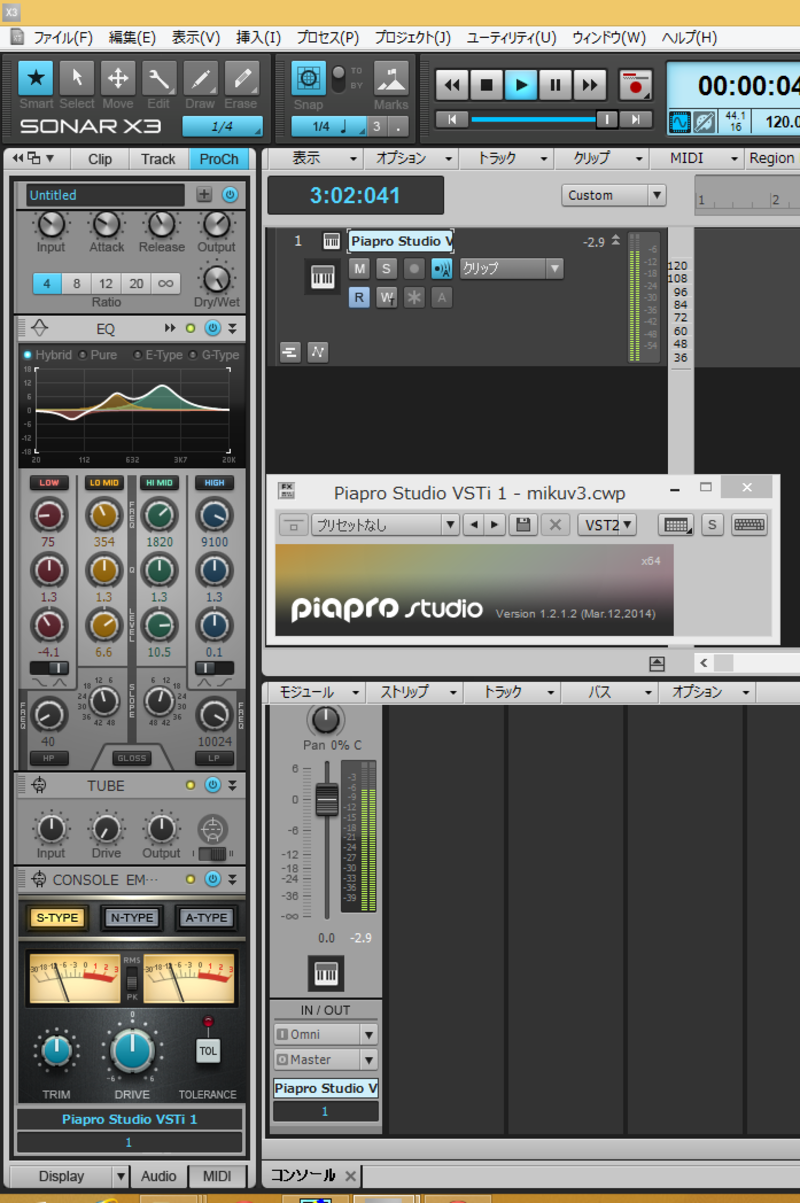Image resolution: width=800 pixels, height=1203 pixels.
Task: Delete preset X button in VSTi window
Action: tap(556, 524)
